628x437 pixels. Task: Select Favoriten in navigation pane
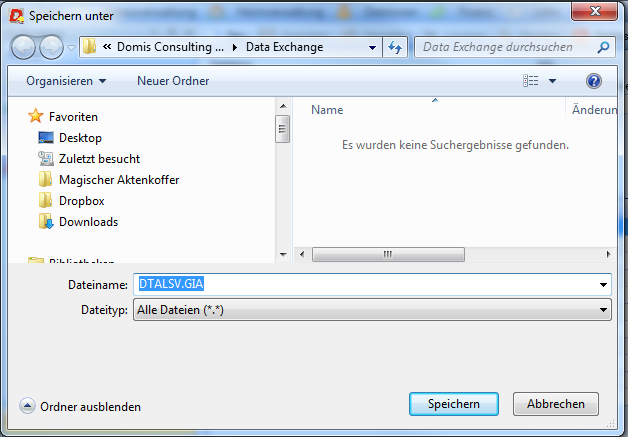point(73,117)
